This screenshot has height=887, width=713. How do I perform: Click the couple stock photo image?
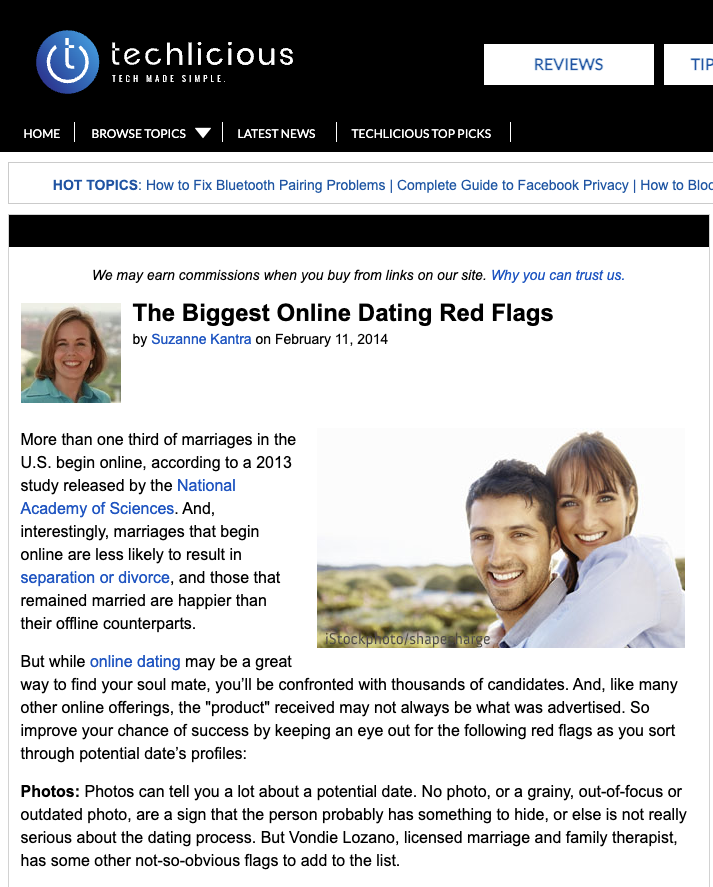click(501, 538)
